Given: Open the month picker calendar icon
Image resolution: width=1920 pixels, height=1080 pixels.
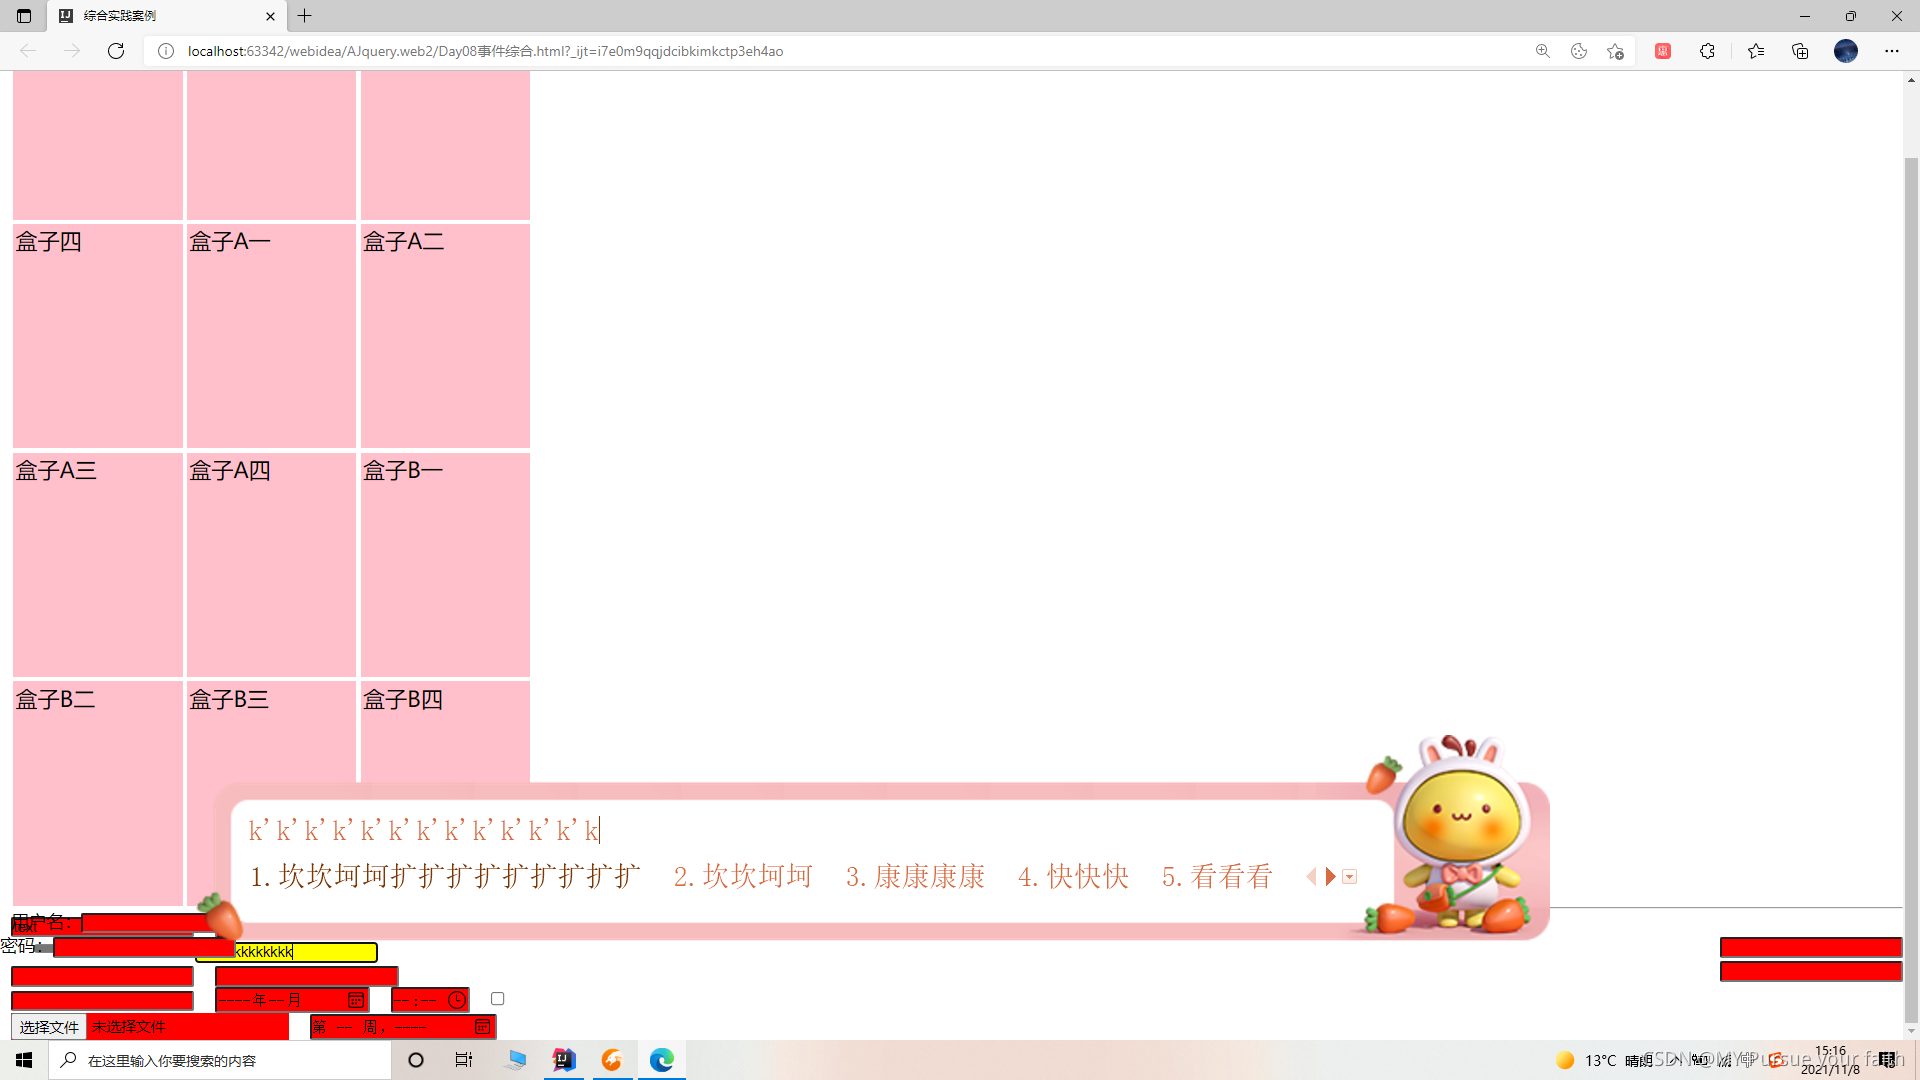Looking at the screenshot, I should click(x=355, y=1000).
